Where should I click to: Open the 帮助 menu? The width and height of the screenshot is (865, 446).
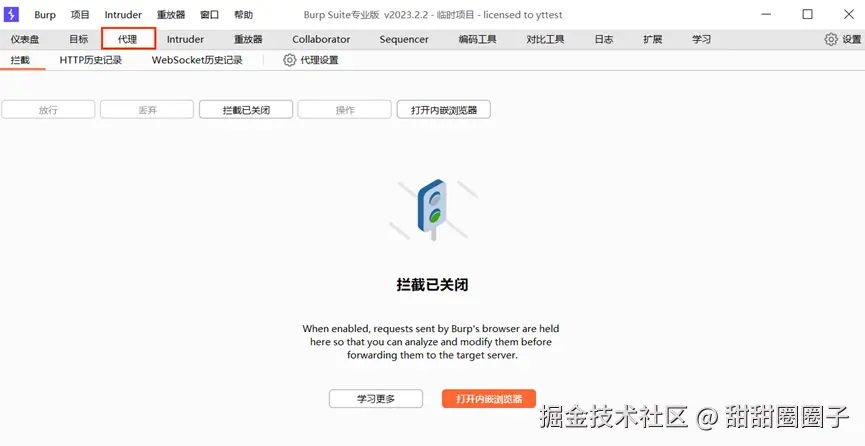pos(243,15)
